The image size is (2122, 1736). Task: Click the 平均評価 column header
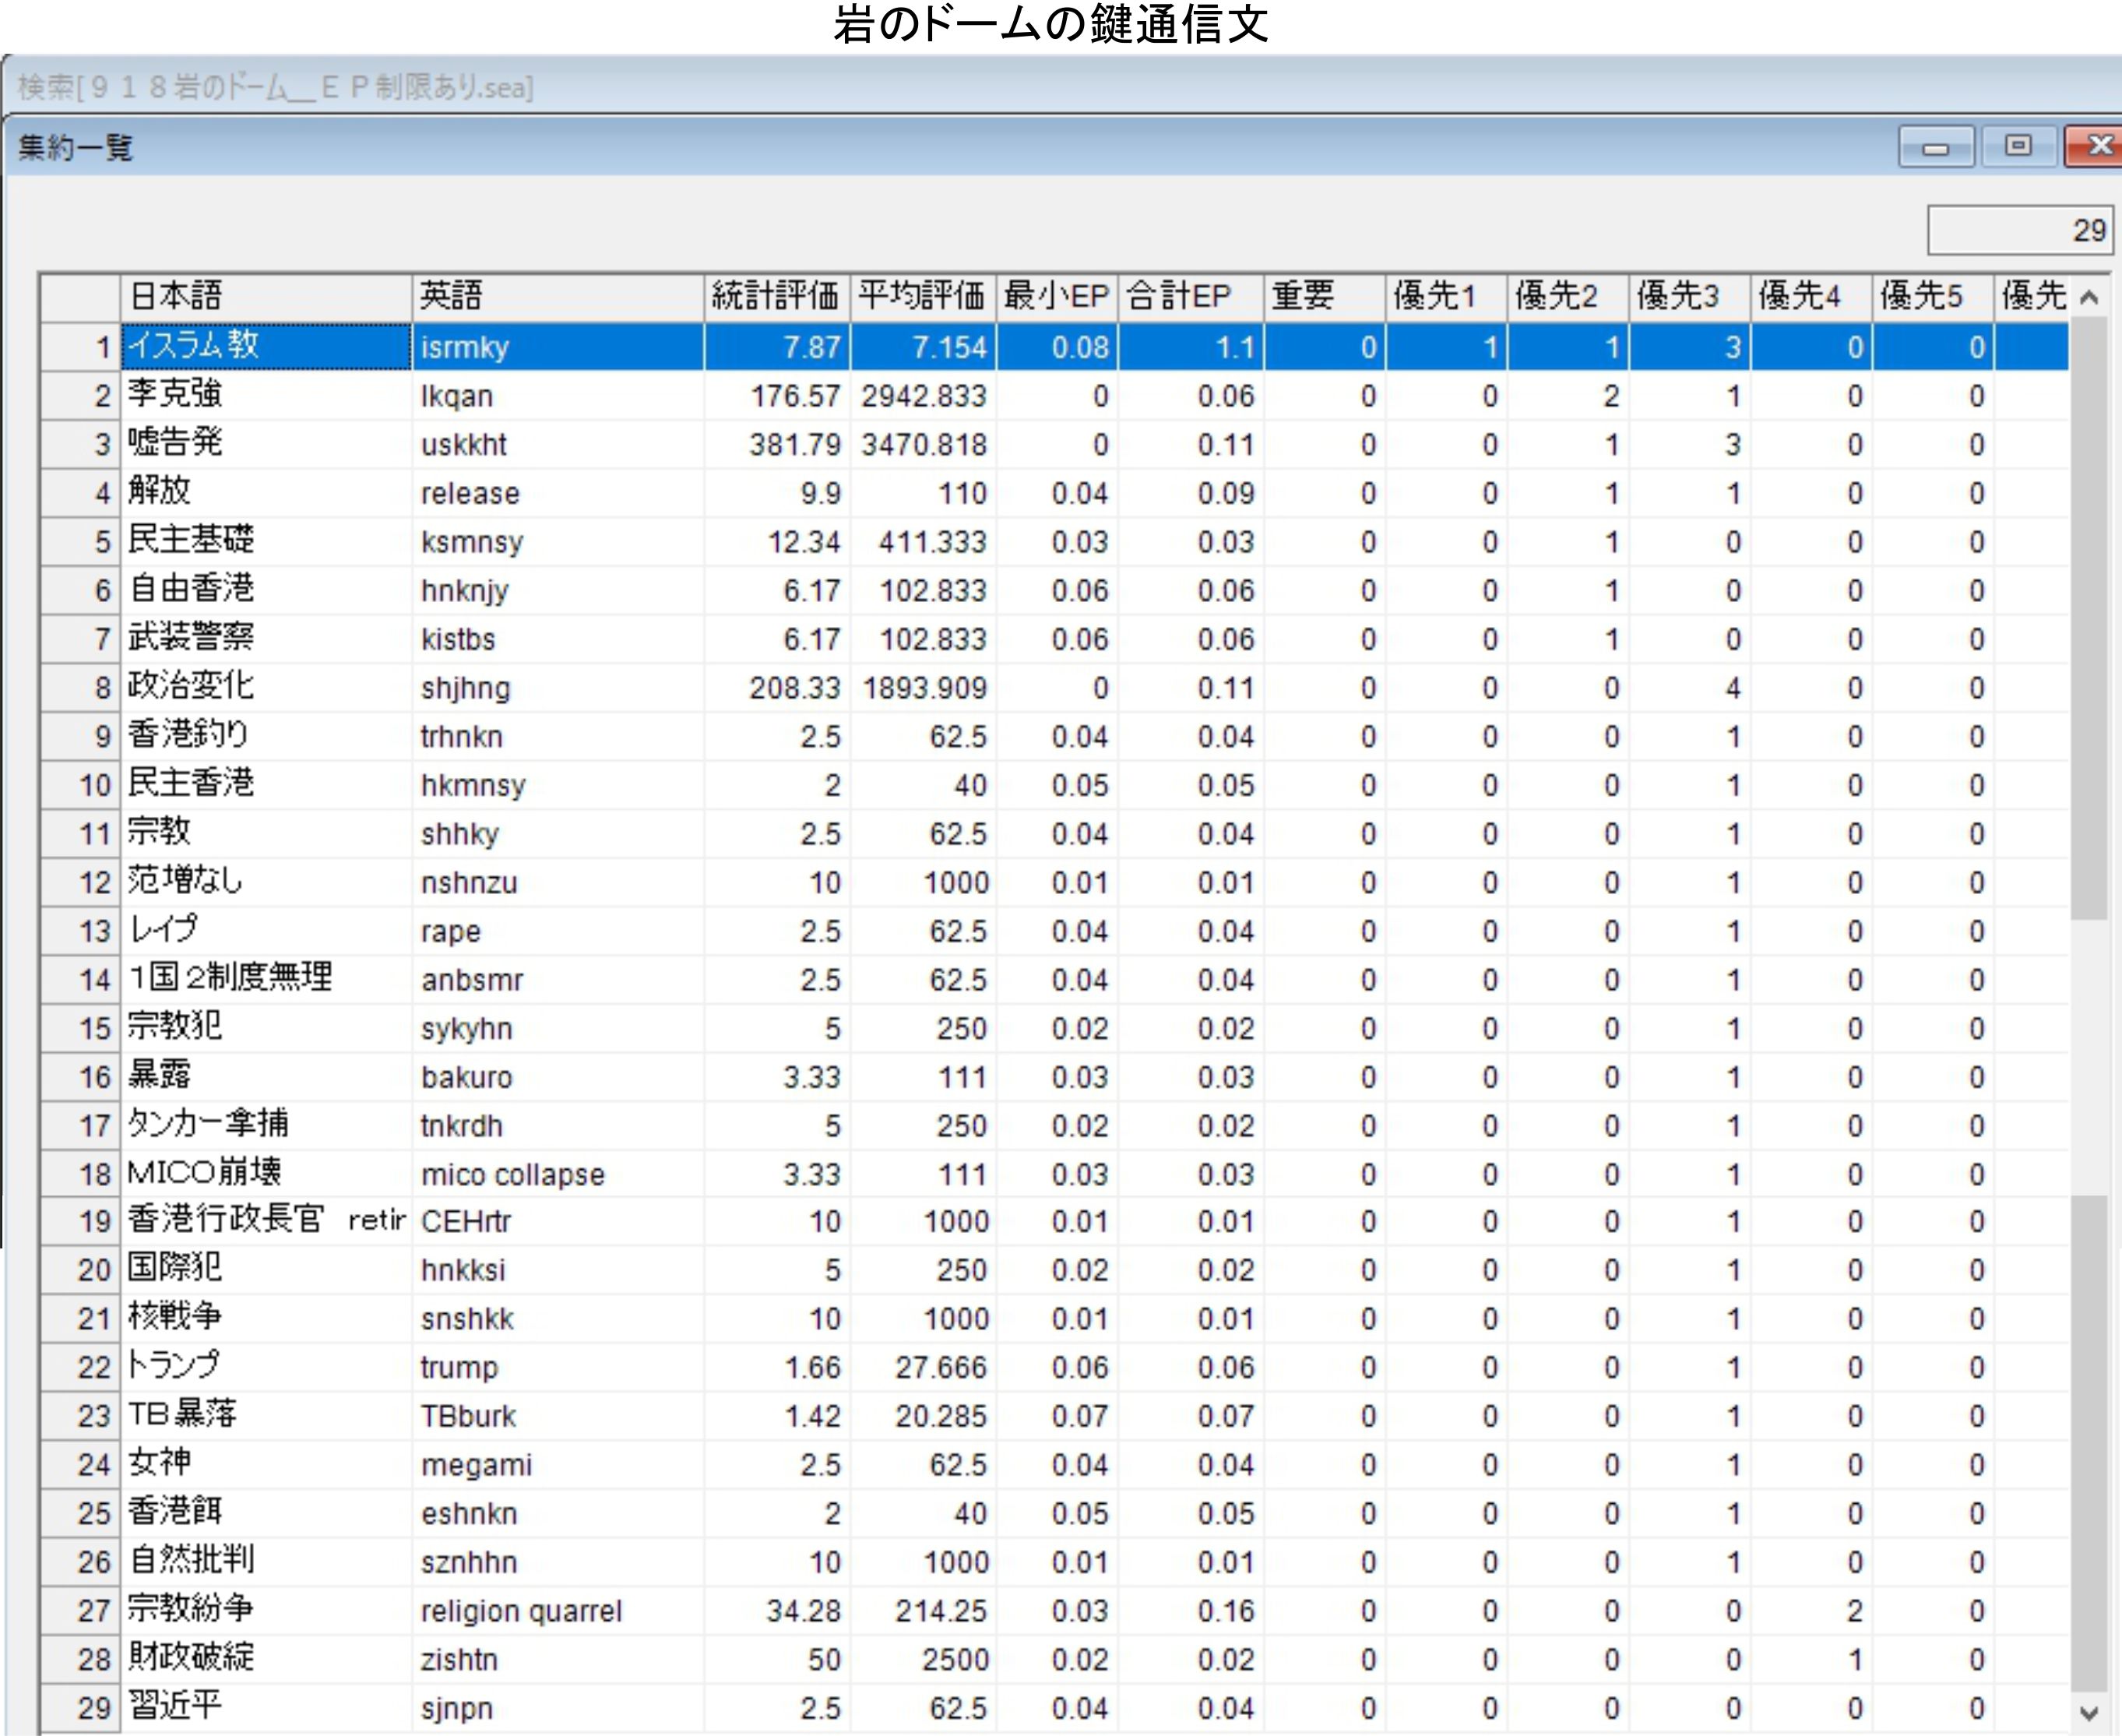[x=922, y=297]
